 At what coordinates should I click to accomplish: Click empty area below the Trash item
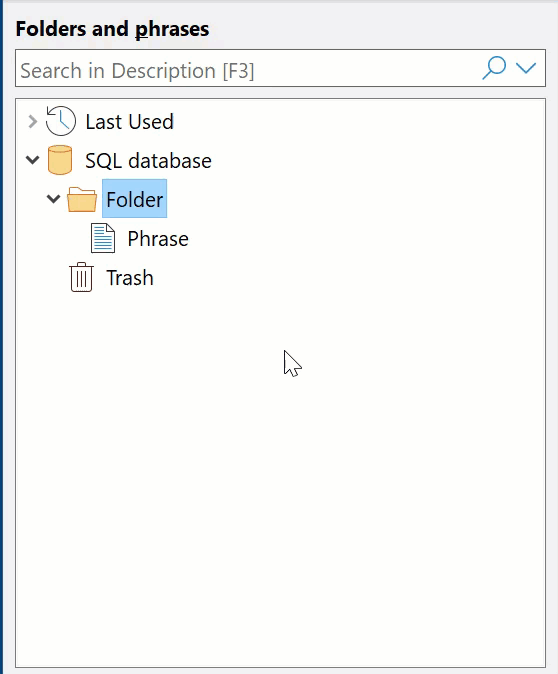[279, 473]
